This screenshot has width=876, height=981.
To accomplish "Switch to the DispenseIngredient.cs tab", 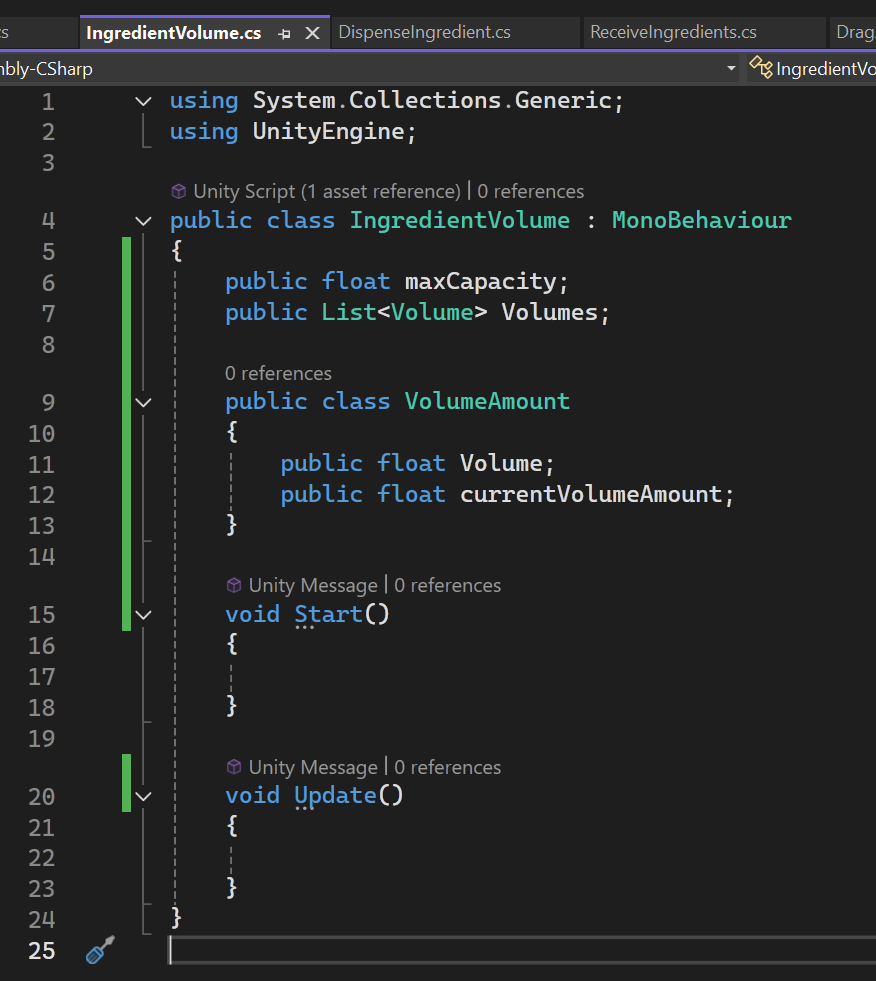I will pos(424,33).
